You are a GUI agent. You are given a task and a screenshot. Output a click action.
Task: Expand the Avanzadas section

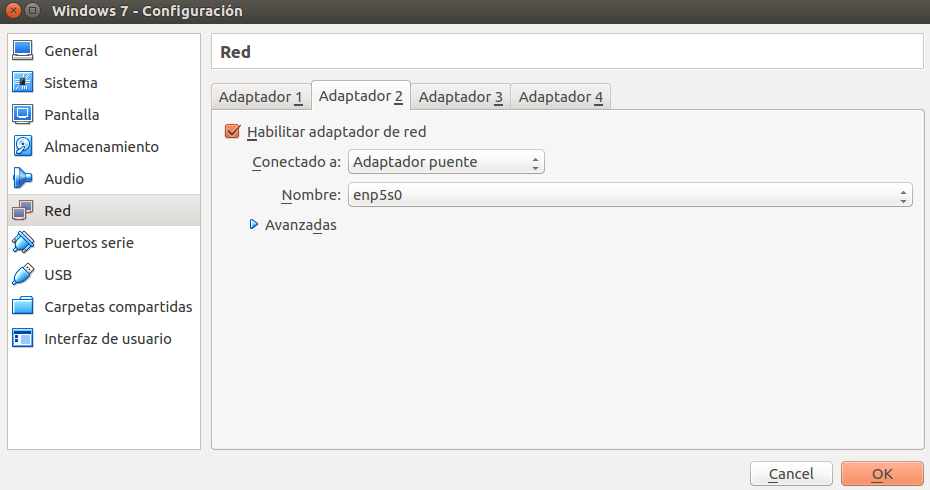tap(293, 225)
